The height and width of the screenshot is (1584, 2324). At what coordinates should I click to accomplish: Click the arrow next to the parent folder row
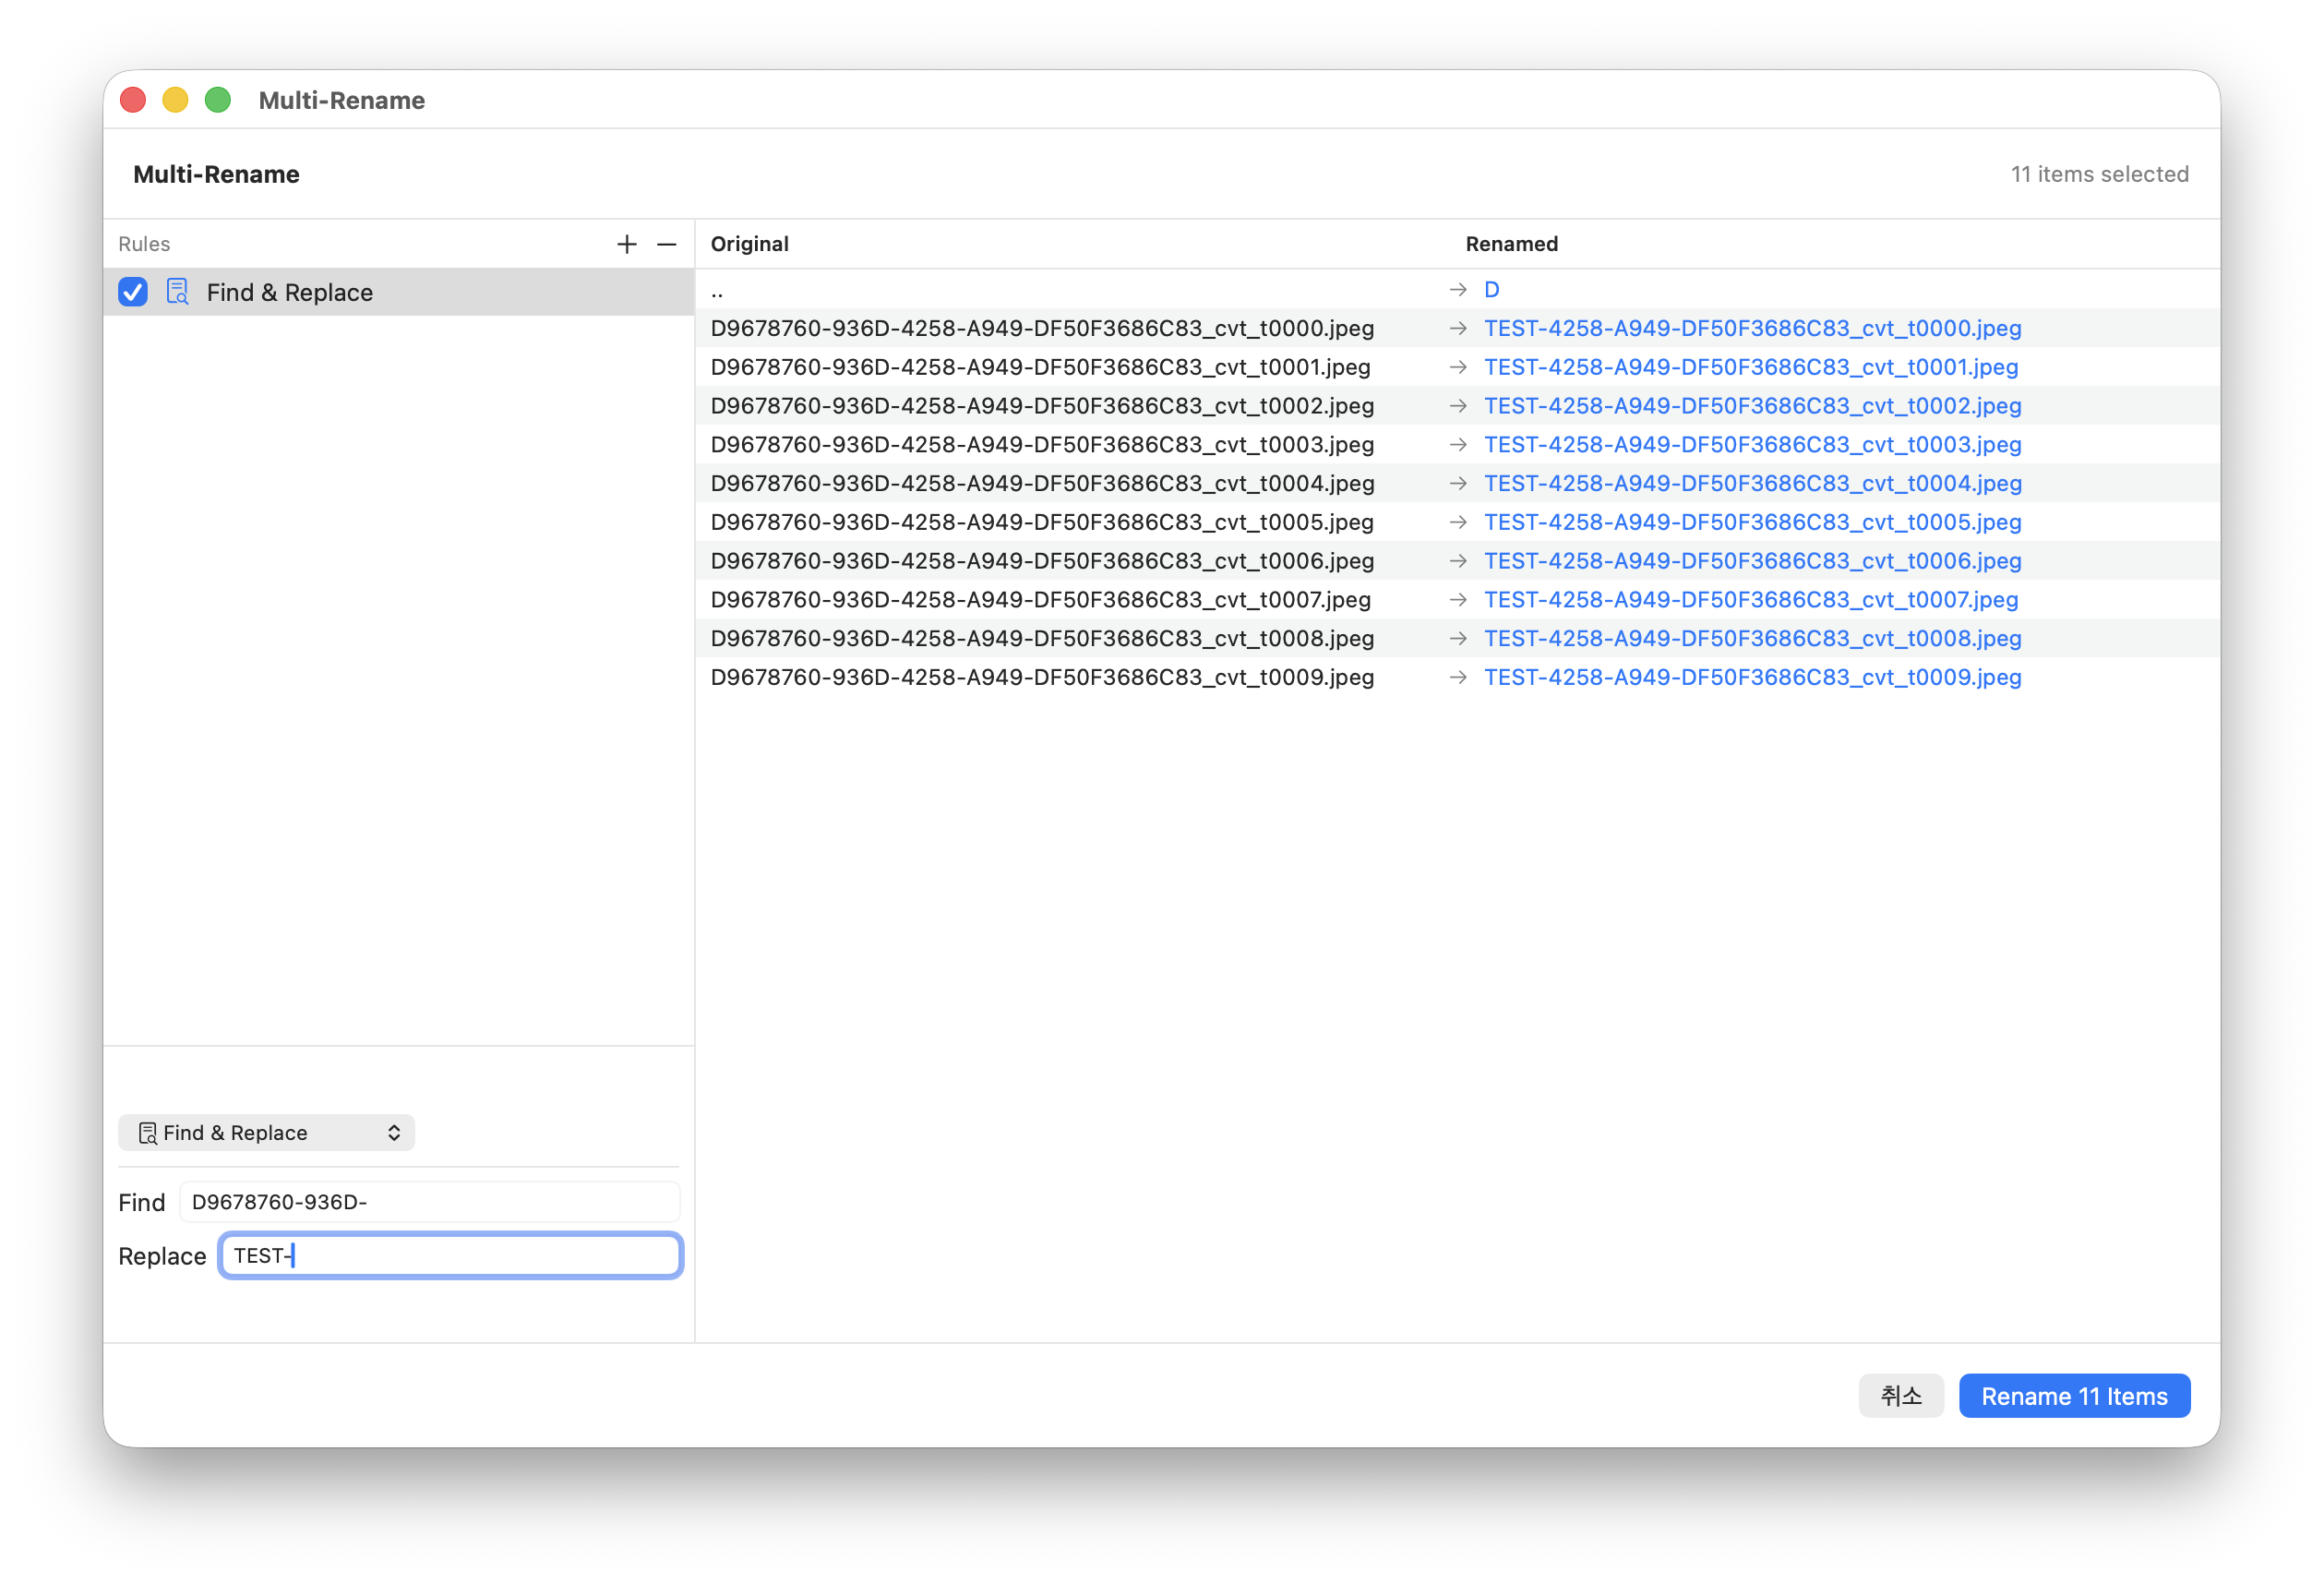(x=1456, y=289)
